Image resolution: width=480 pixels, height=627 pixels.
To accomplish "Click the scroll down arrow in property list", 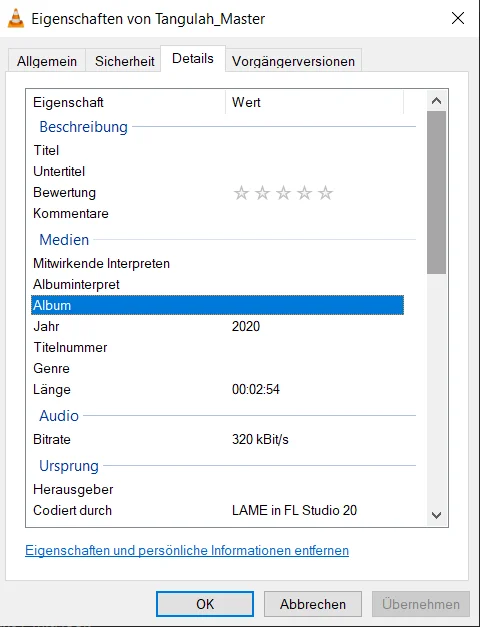I will click(436, 515).
